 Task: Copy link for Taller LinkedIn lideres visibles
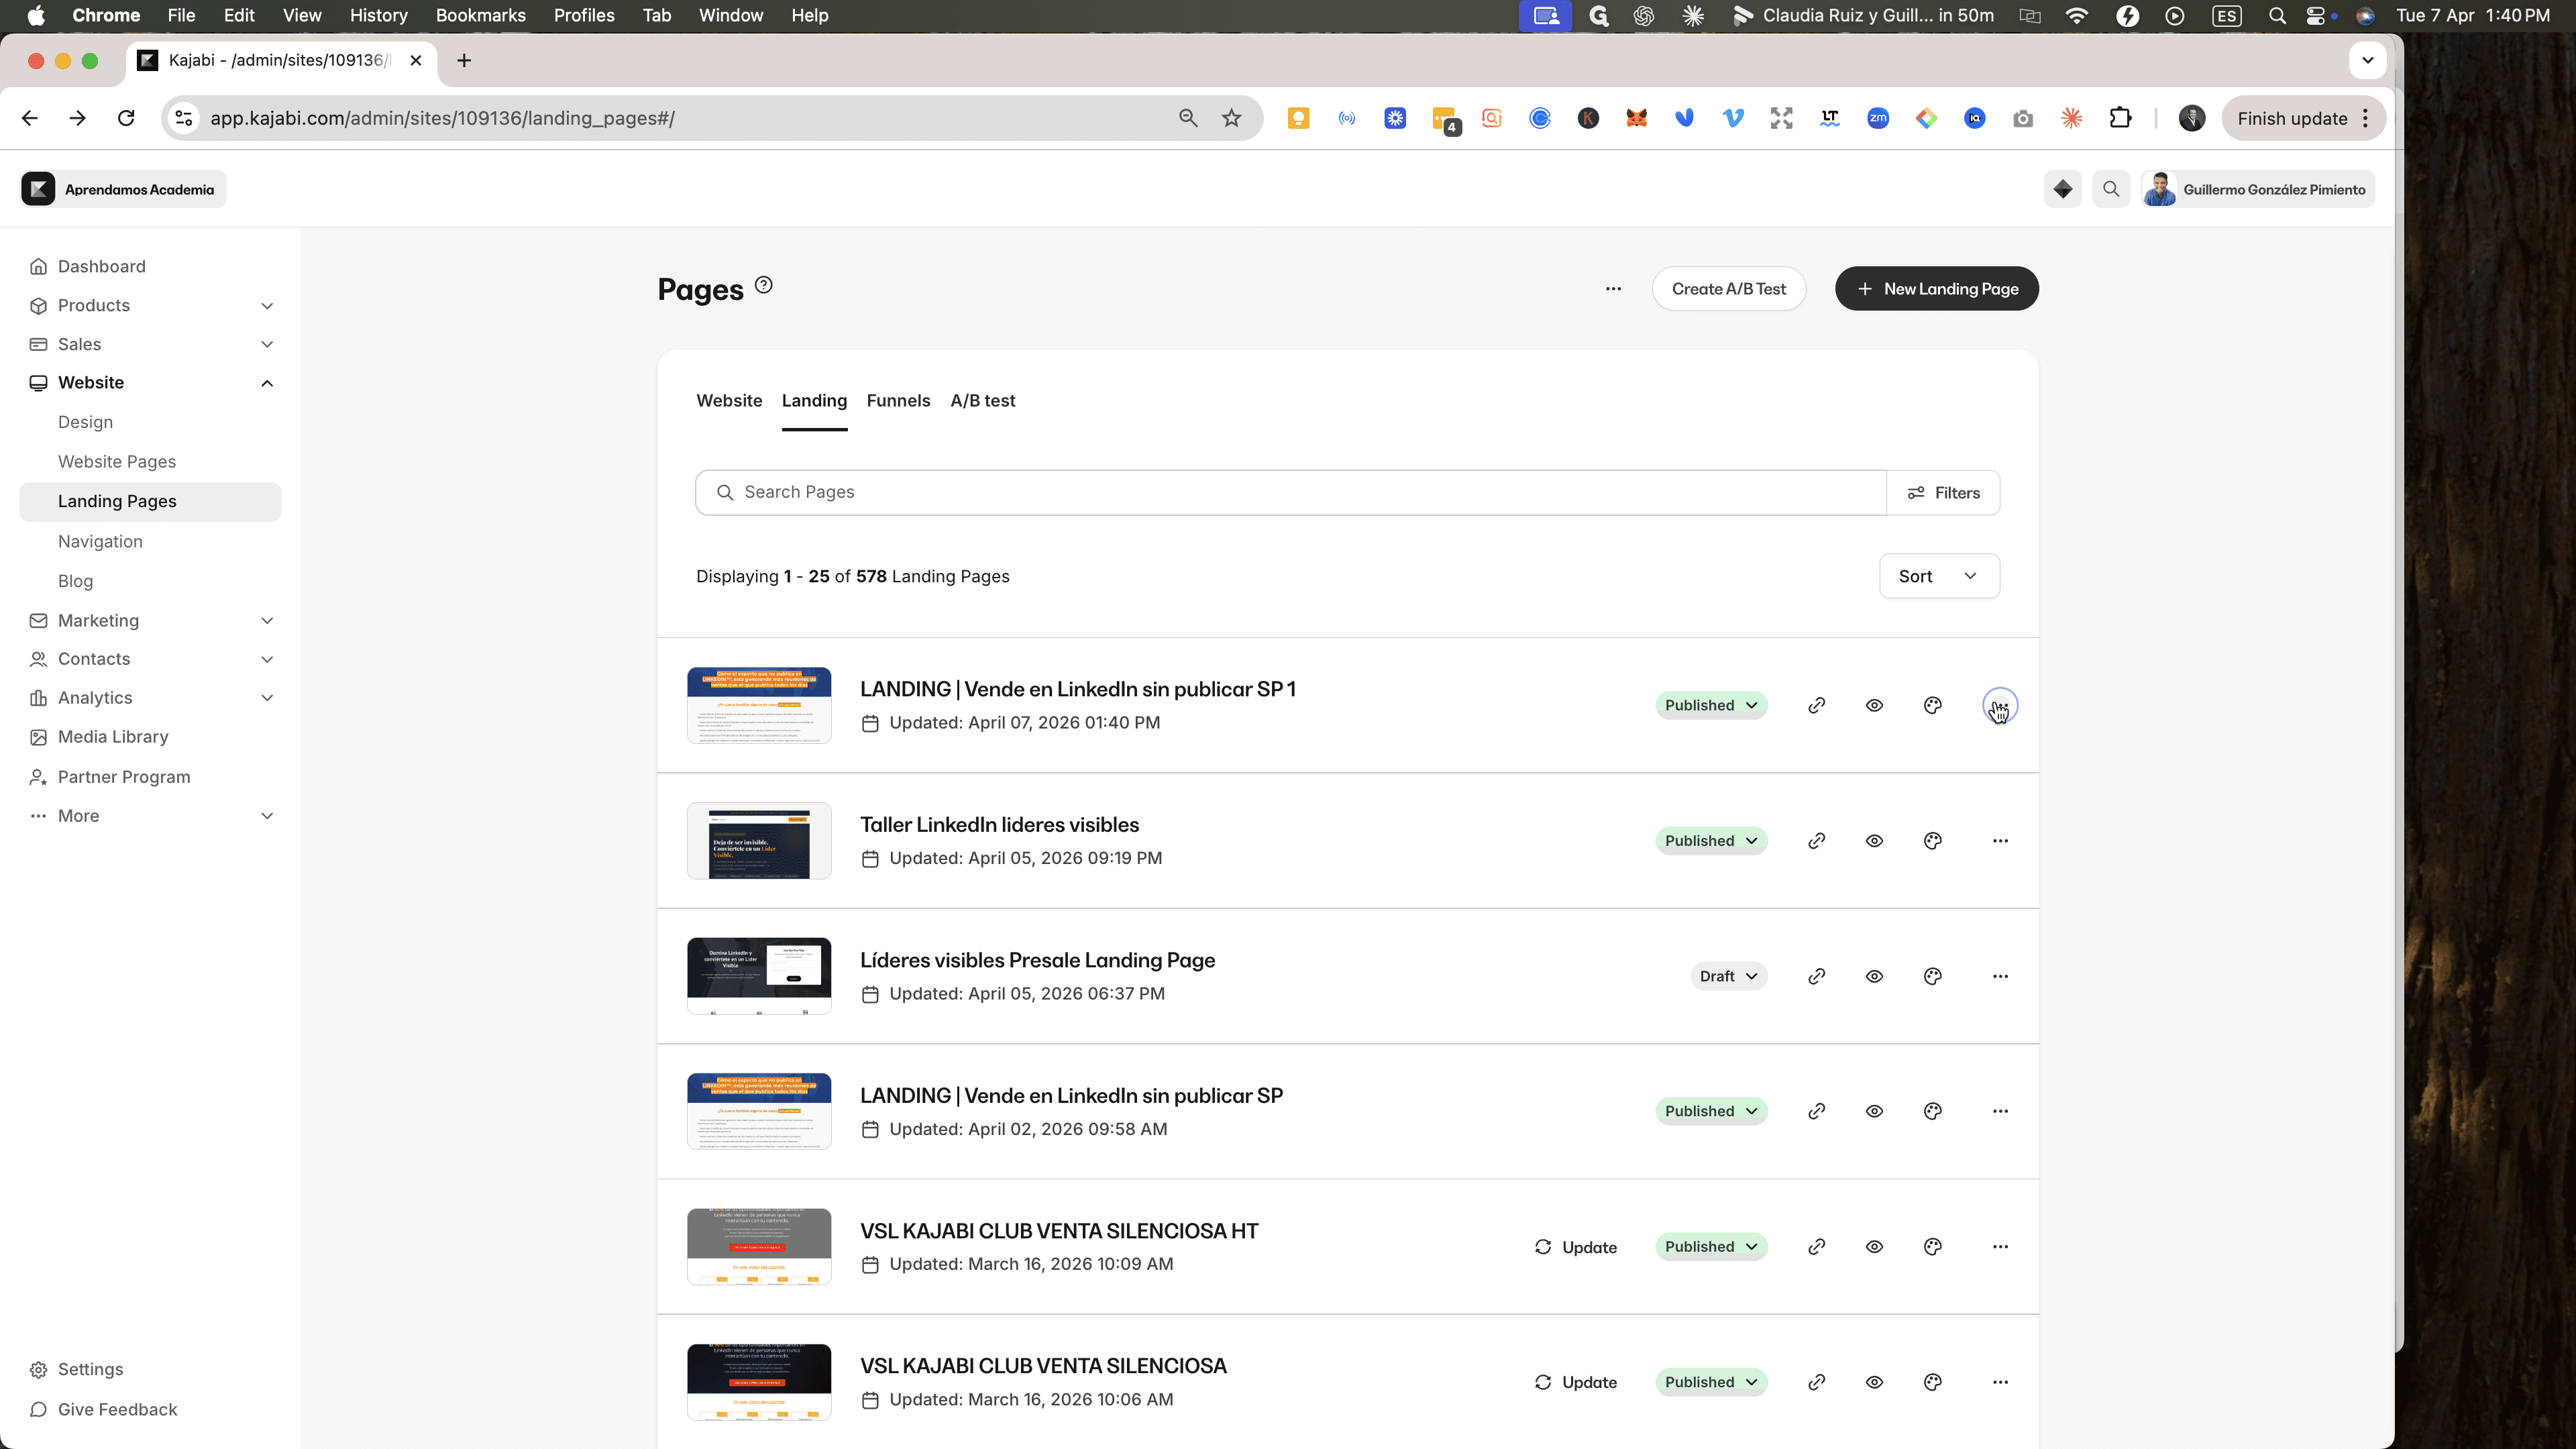(x=1816, y=841)
